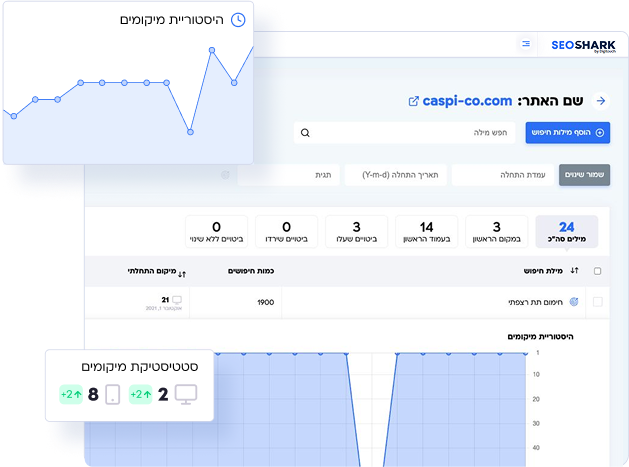Screen dimensions: 629x467
Task: Toggle the sidebar menu hamburger icon
Action: point(526,43)
